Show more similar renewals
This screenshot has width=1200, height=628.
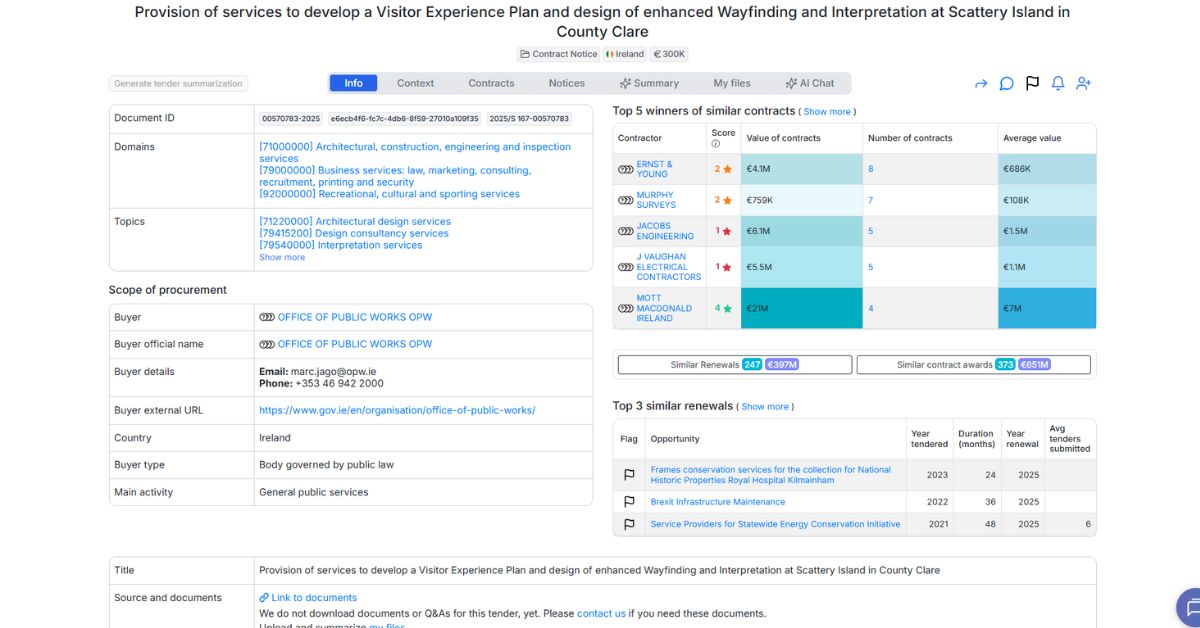point(765,407)
